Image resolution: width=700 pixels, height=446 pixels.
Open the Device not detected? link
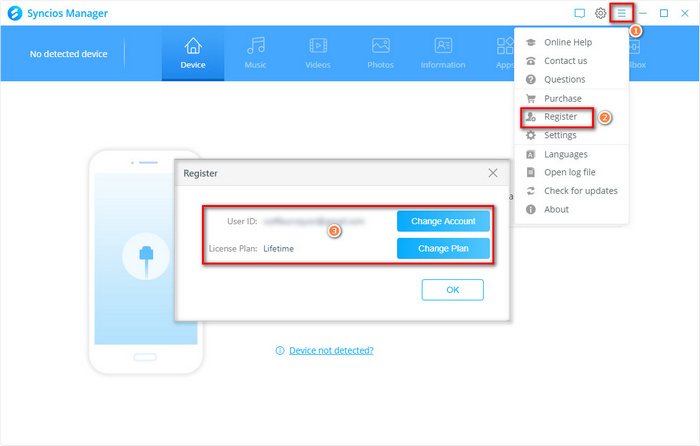click(x=331, y=350)
